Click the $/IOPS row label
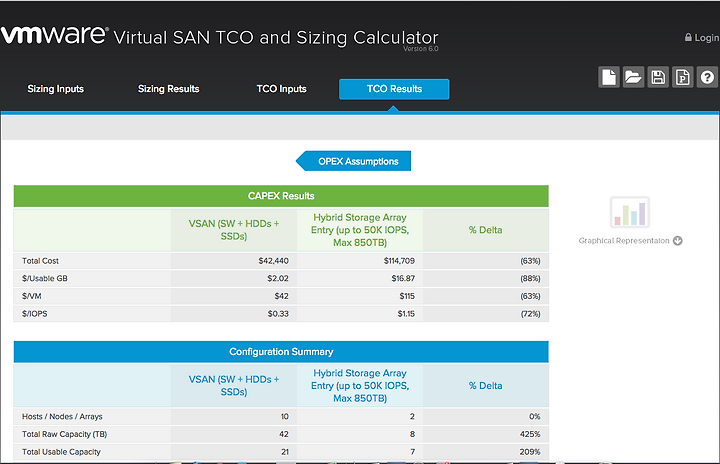 coord(34,314)
